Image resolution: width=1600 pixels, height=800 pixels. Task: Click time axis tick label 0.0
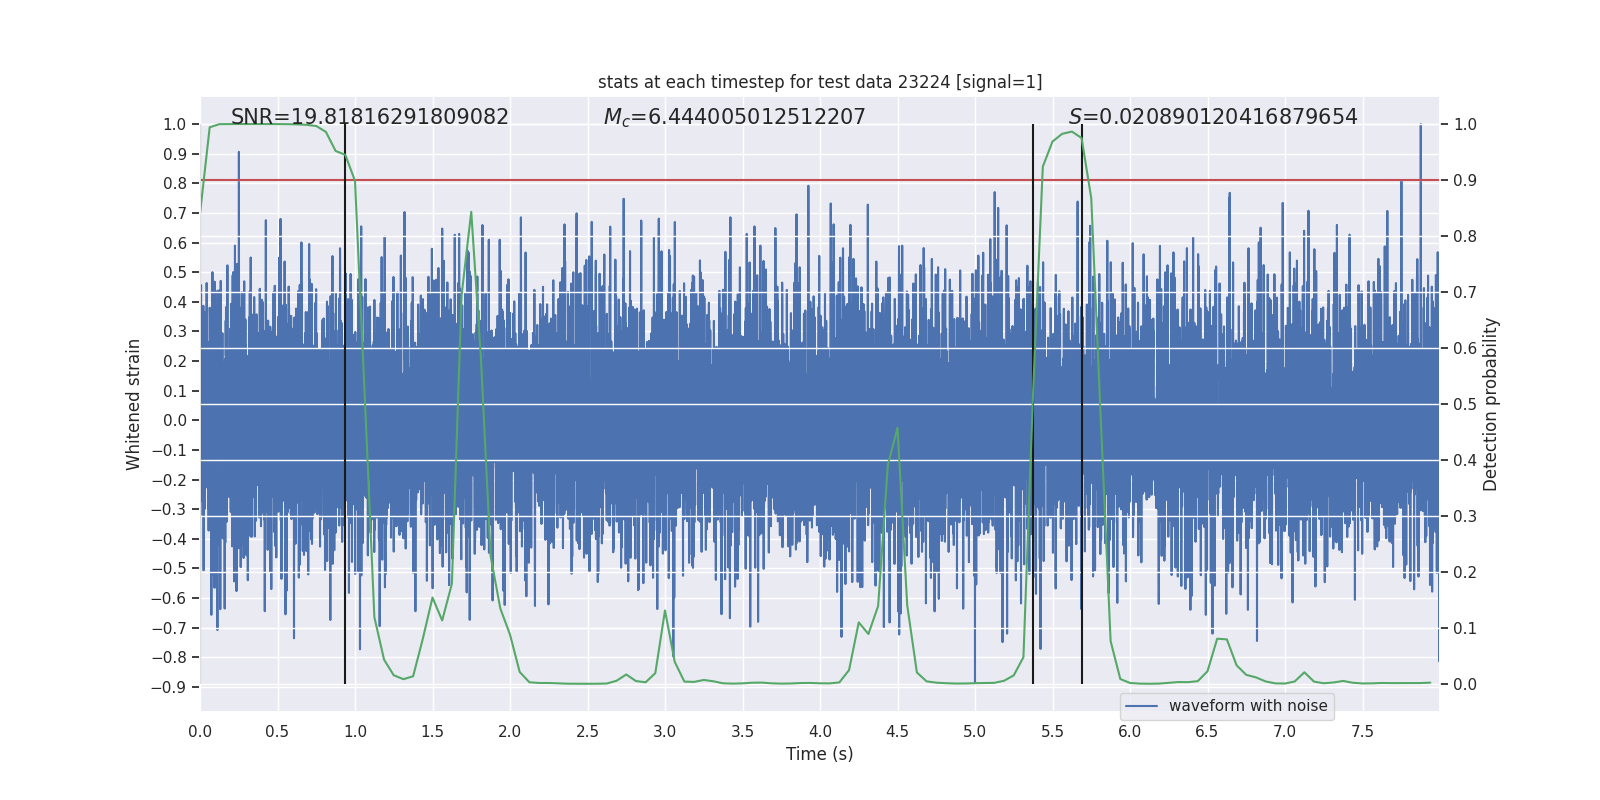point(200,731)
